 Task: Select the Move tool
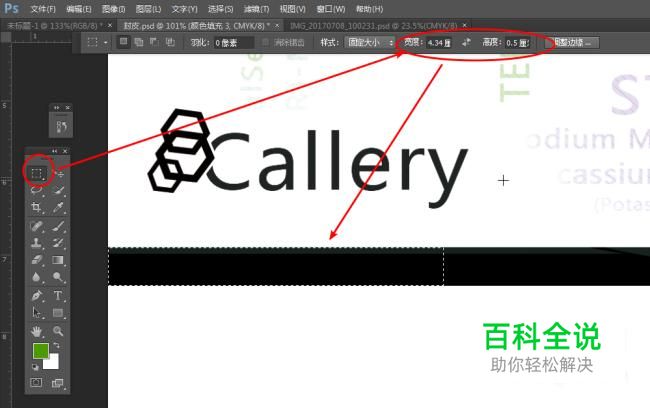[60, 174]
